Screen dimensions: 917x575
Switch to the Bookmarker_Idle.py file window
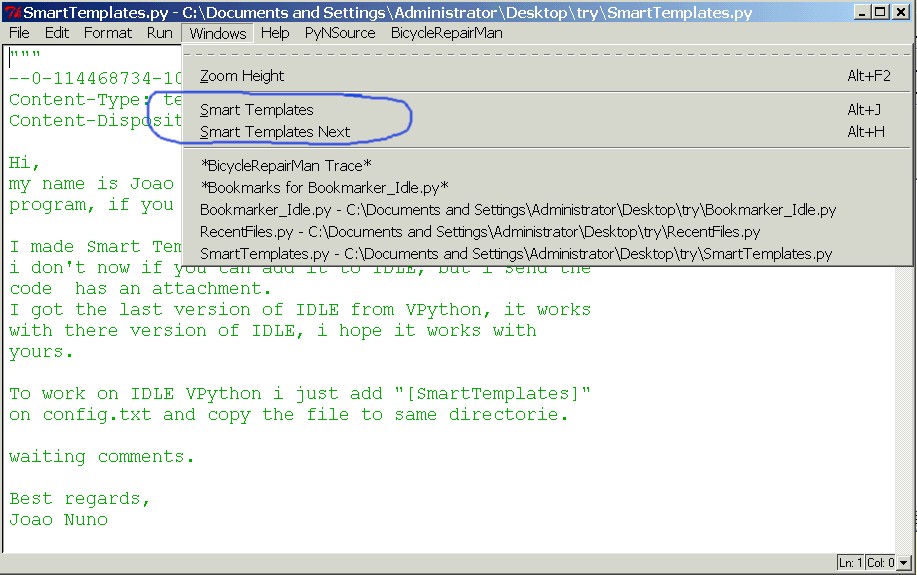[x=517, y=210]
